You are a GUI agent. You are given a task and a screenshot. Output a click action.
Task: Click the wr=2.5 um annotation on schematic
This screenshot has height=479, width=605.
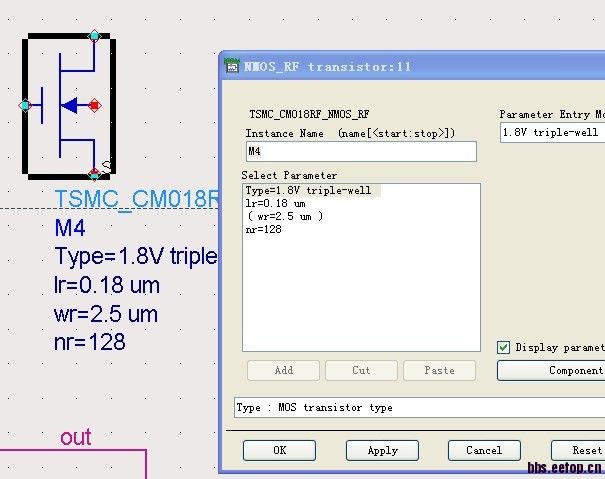pos(106,314)
